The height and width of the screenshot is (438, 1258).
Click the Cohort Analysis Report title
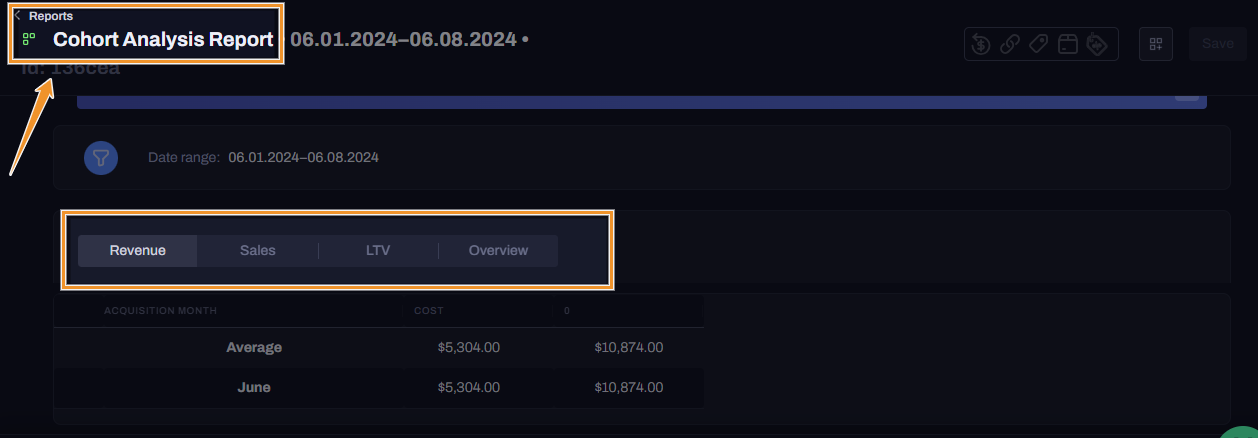163,40
